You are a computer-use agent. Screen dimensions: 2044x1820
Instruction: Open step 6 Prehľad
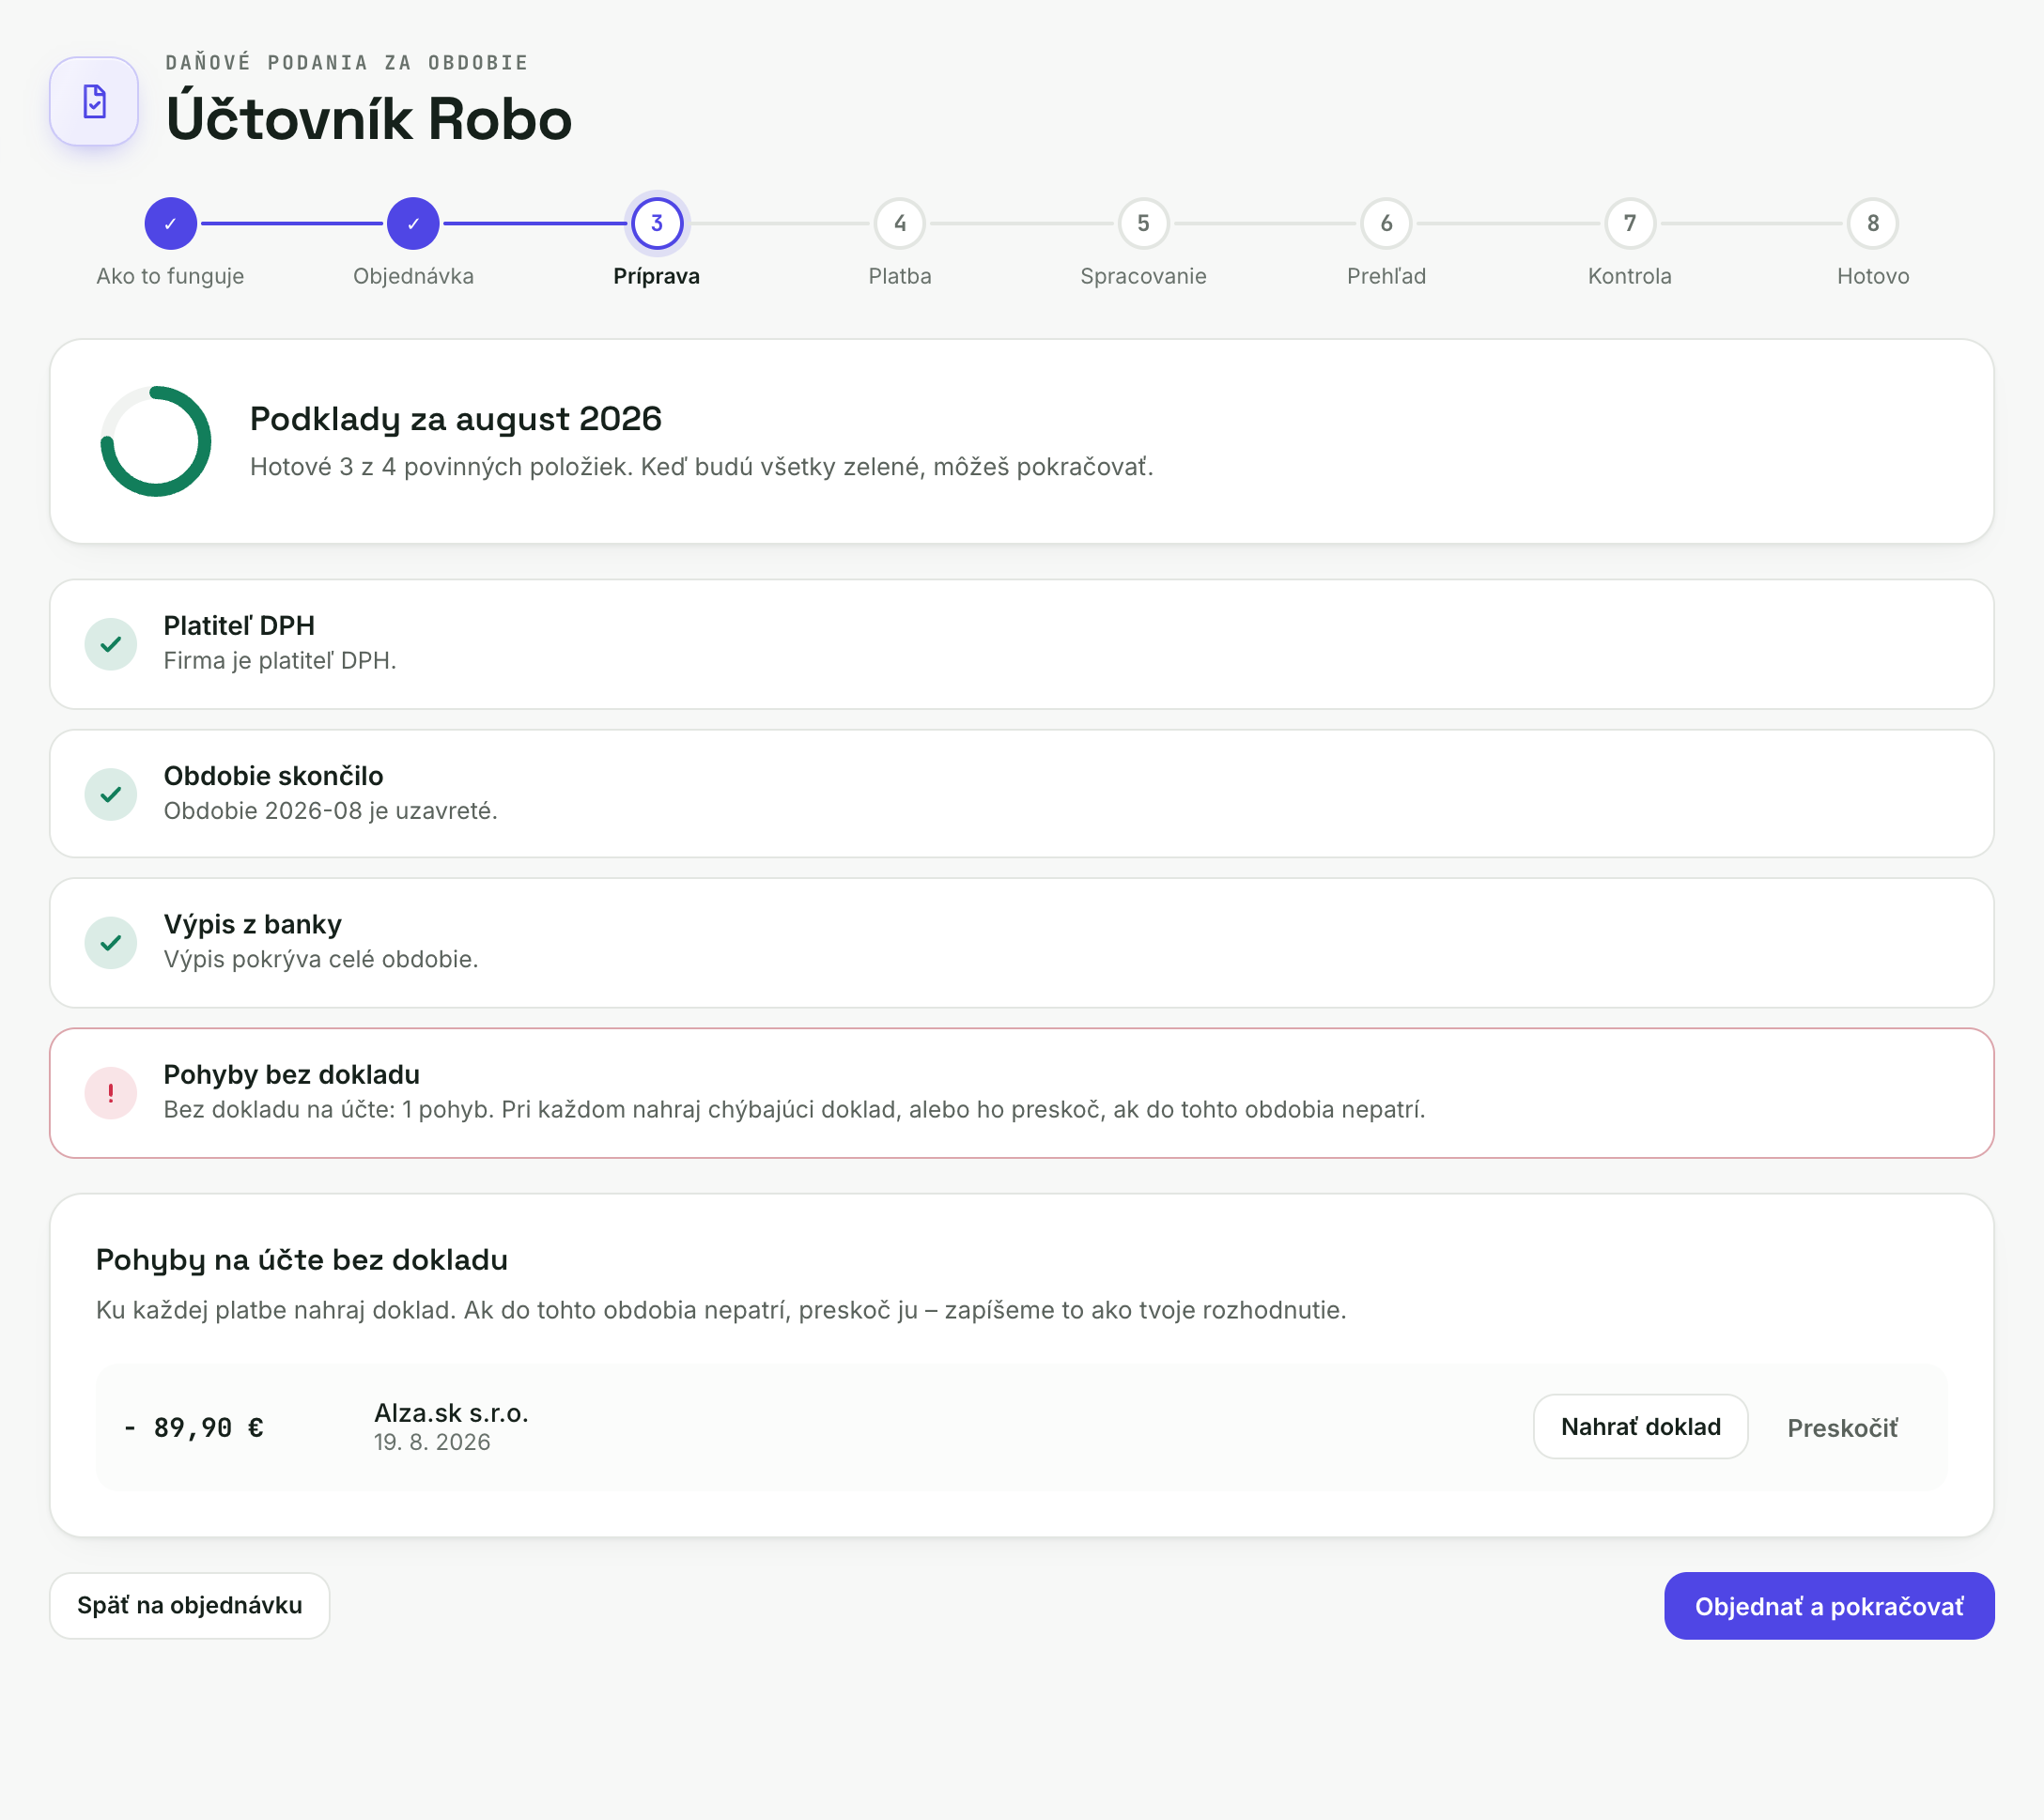tap(1386, 223)
